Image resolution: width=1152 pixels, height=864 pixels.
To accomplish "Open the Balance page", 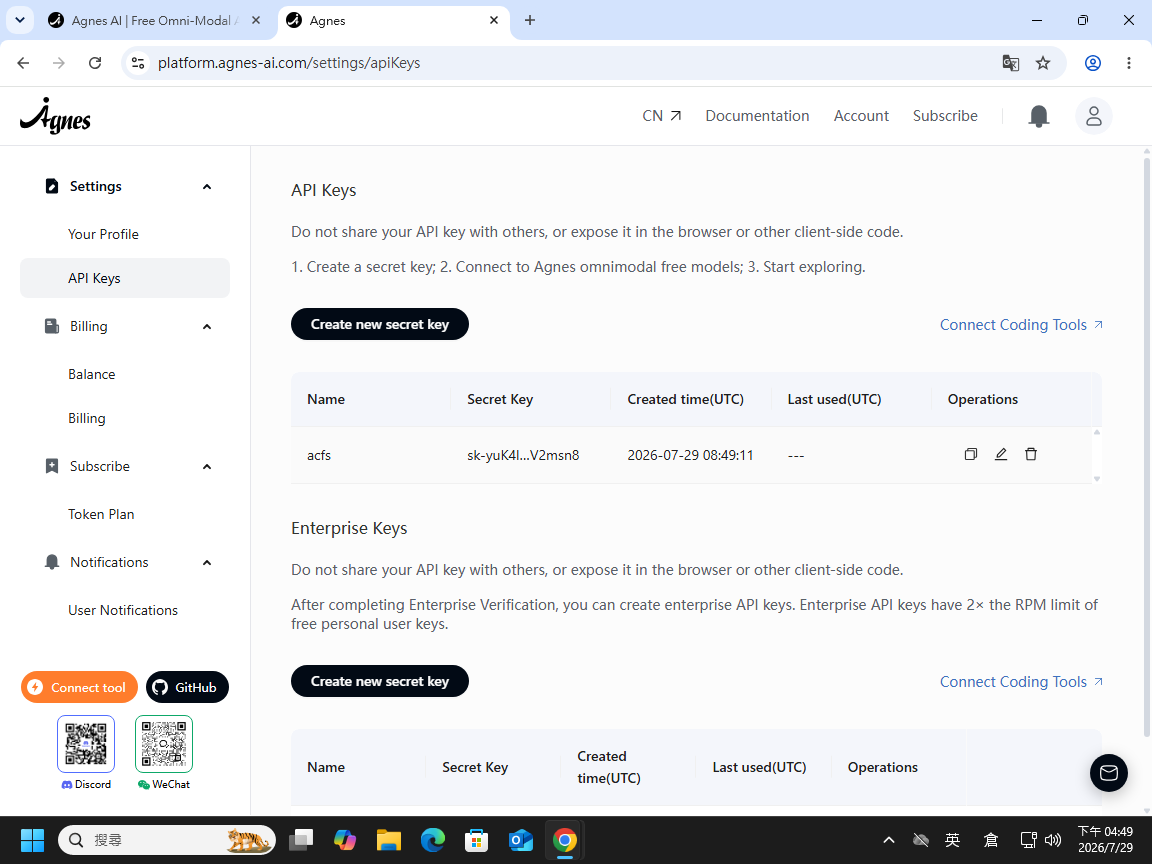I will [92, 374].
